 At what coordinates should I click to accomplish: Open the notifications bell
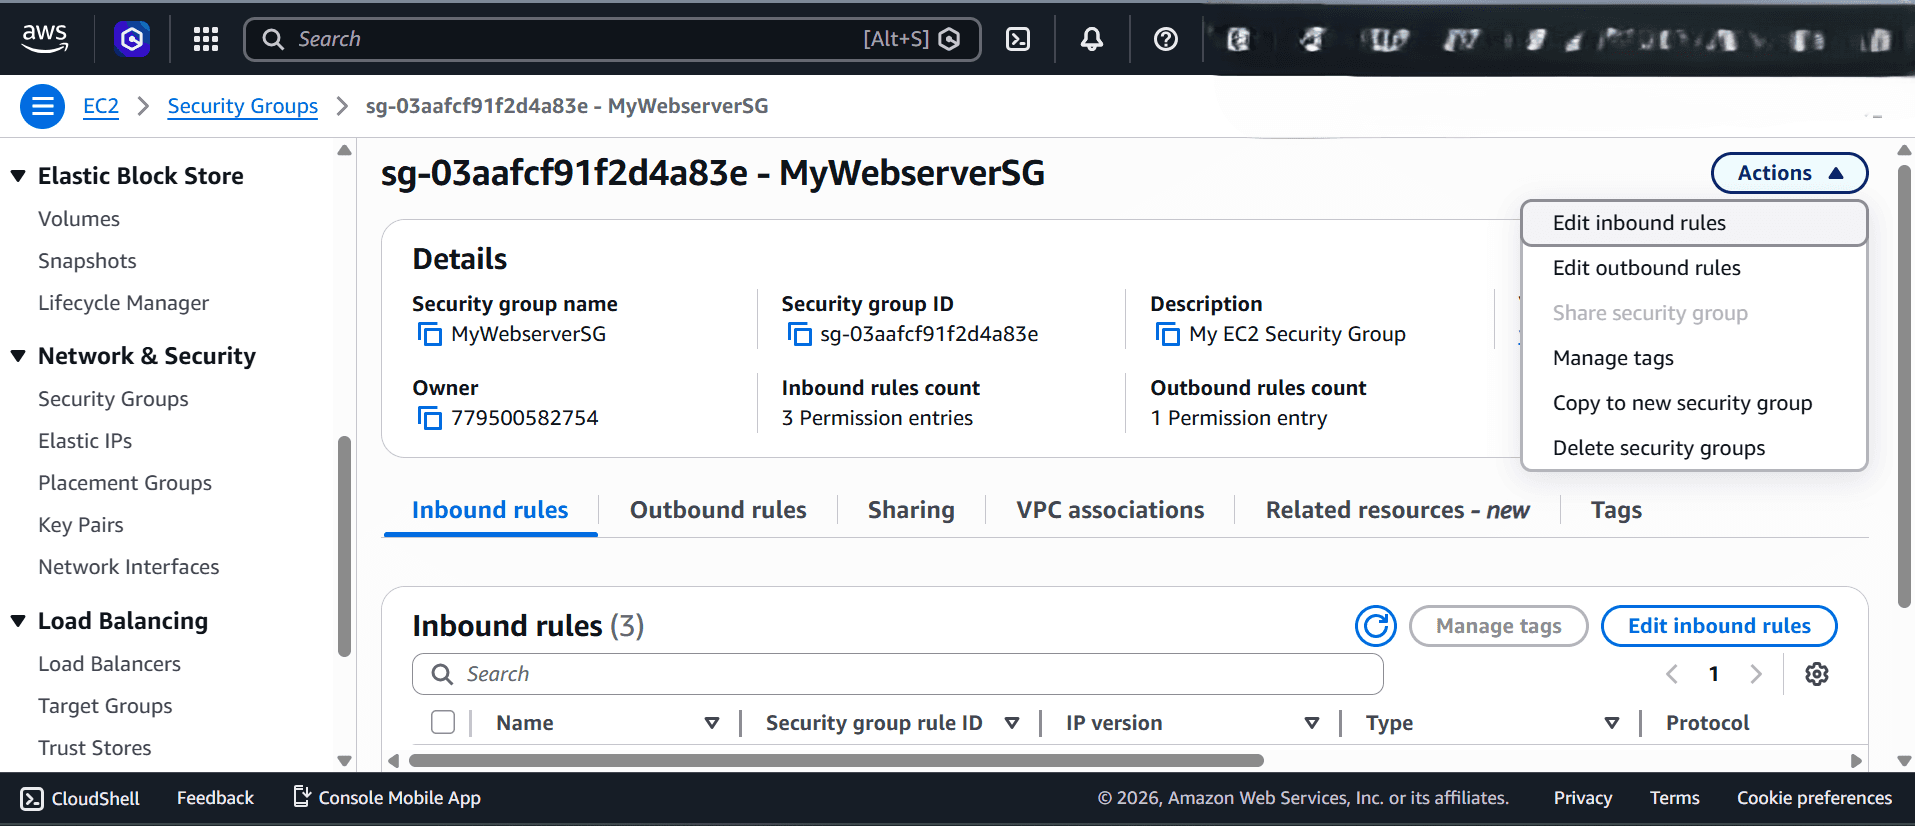(1092, 39)
